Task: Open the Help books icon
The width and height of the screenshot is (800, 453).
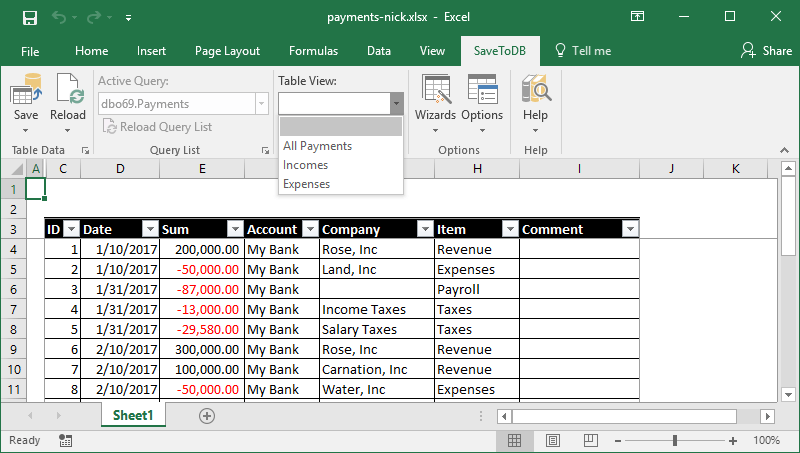Action: 536,89
